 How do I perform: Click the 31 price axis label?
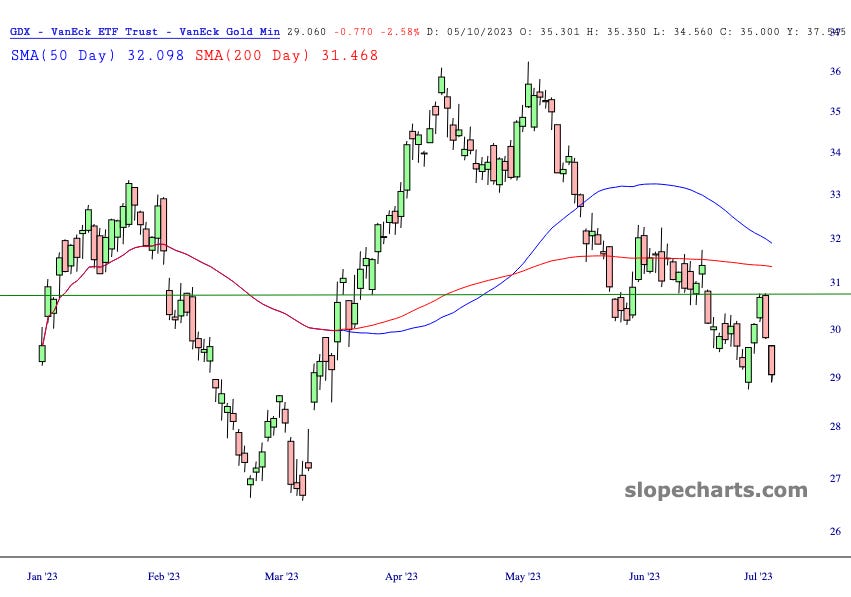pyautogui.click(x=835, y=282)
